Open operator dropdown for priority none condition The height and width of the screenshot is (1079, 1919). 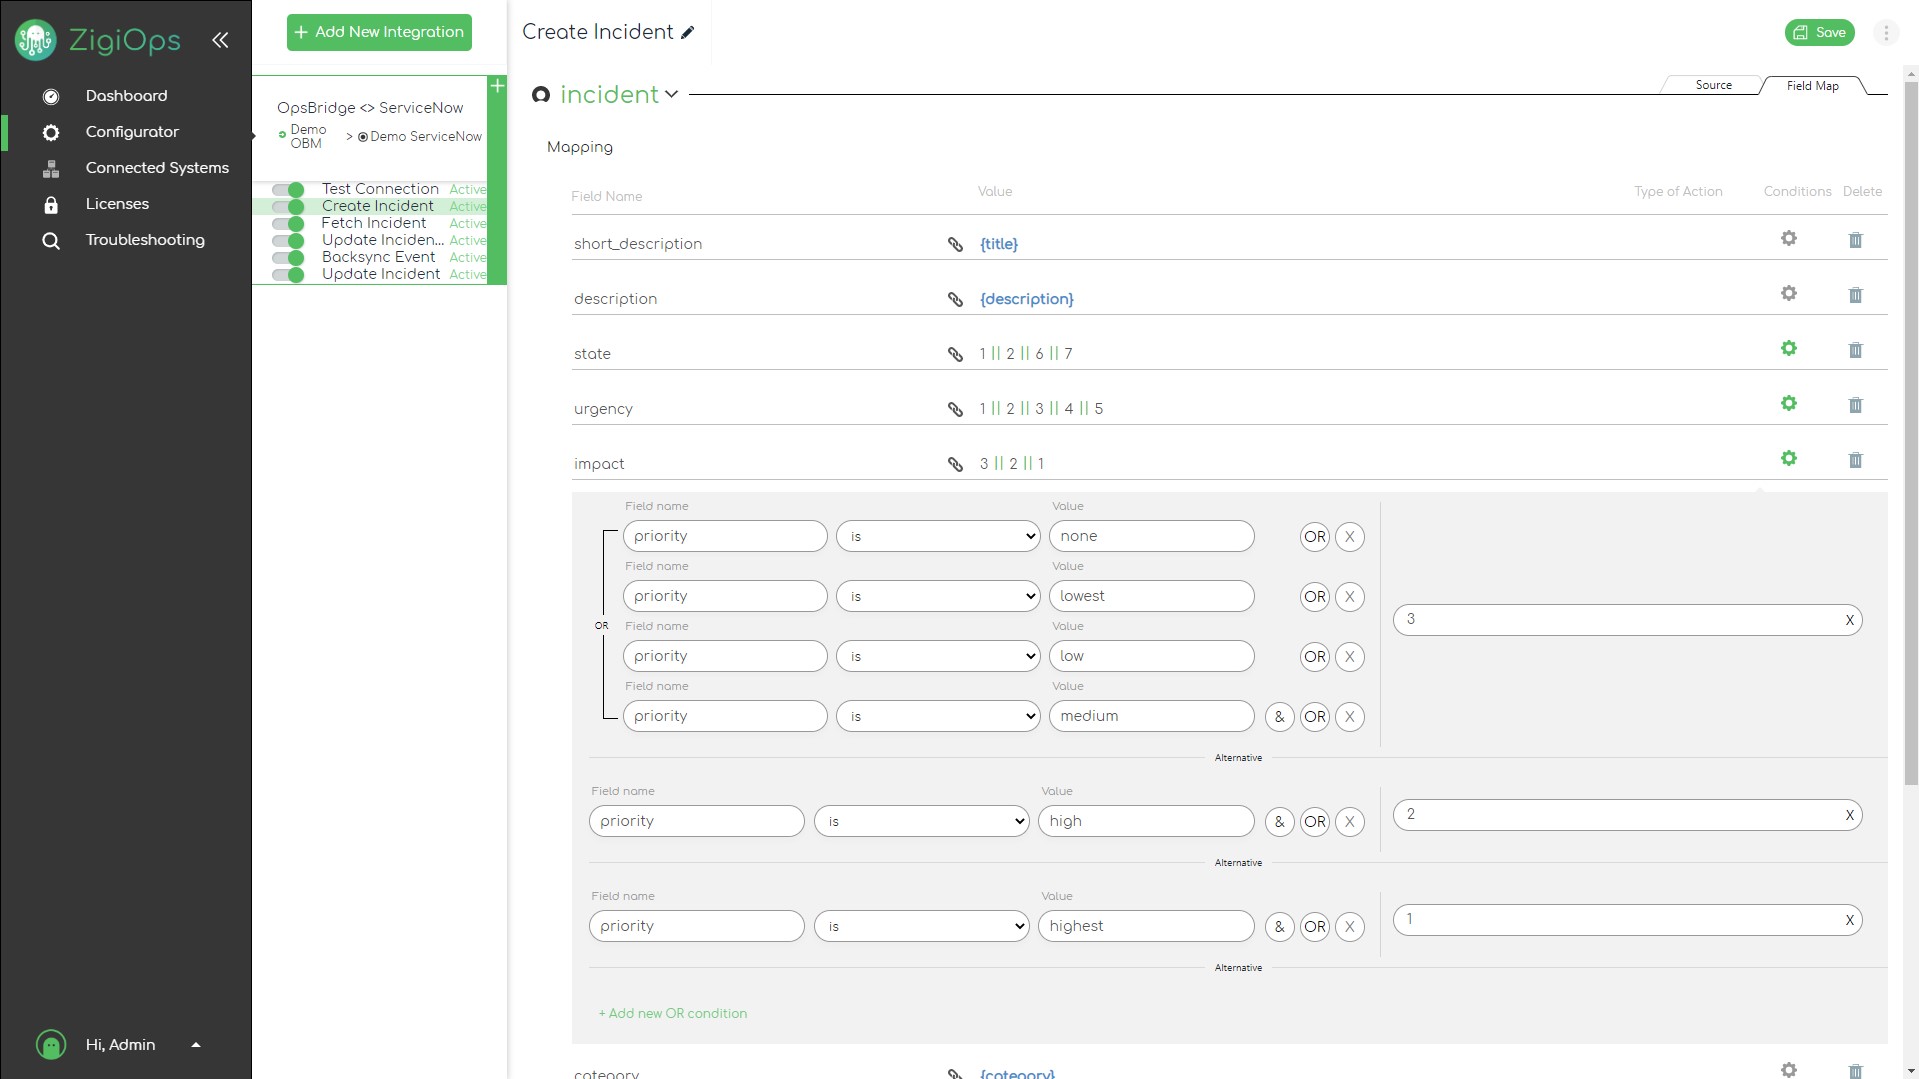(x=938, y=537)
